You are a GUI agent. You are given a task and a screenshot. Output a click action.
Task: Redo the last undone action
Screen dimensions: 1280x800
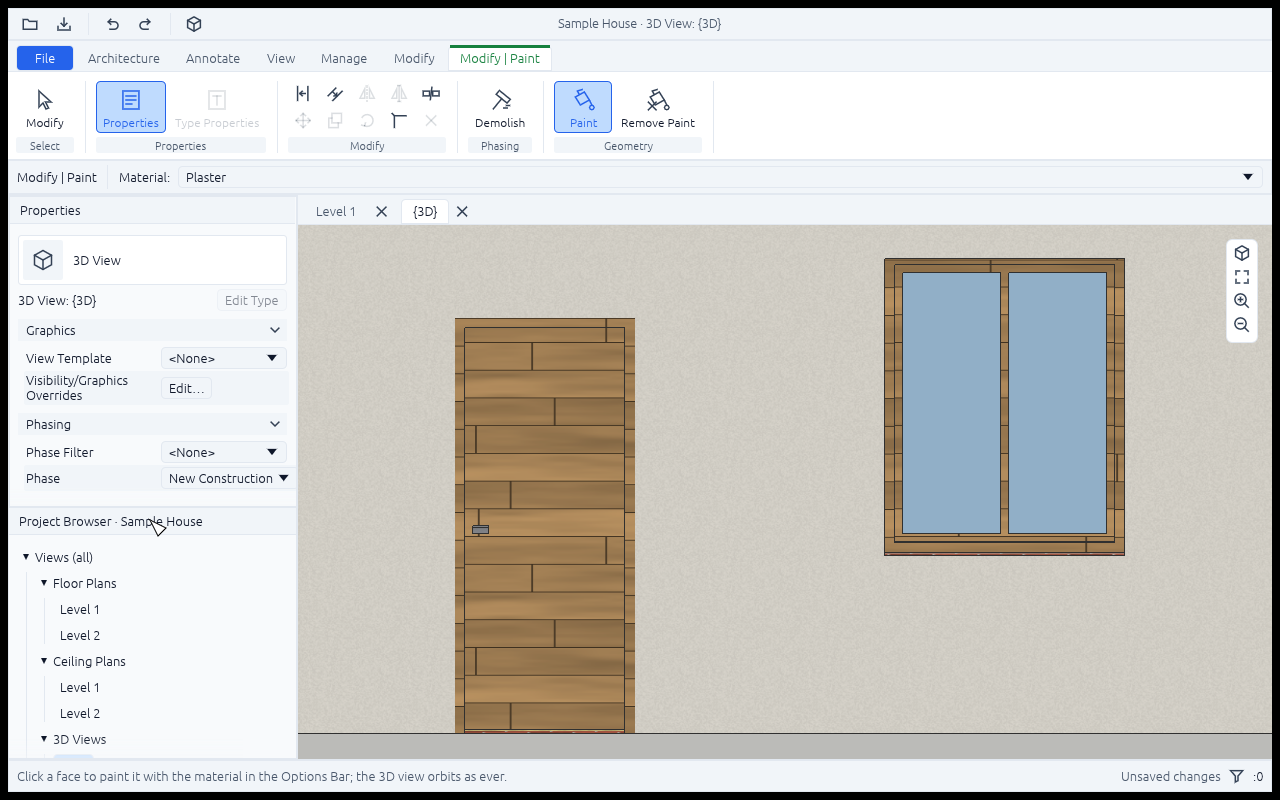[x=145, y=24]
